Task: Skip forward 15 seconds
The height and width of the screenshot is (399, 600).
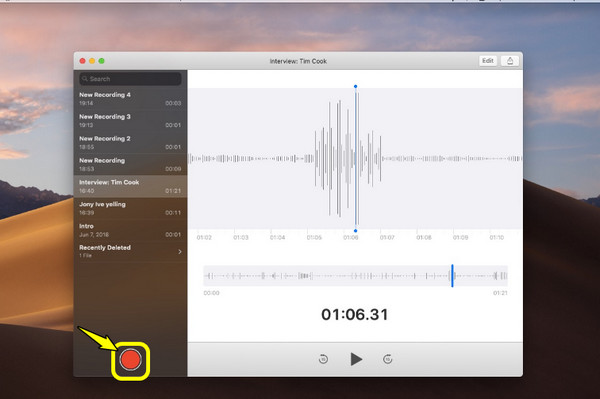Action: coord(388,359)
